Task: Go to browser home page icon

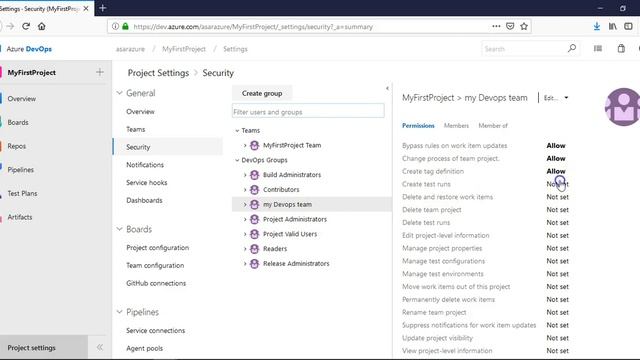Action: point(42,27)
